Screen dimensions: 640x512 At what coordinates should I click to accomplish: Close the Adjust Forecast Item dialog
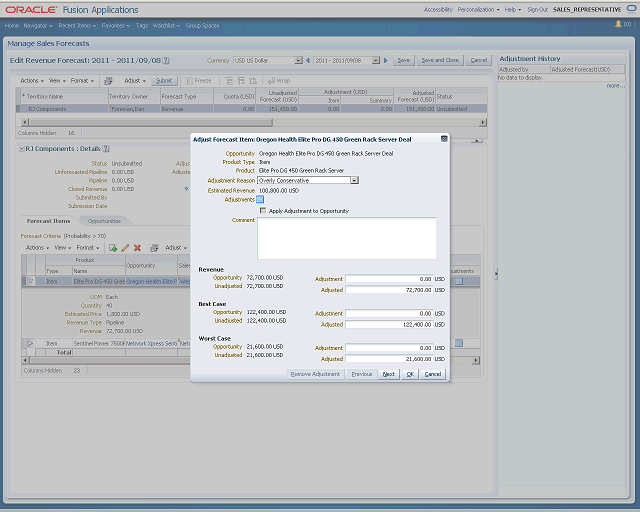pyautogui.click(x=444, y=139)
